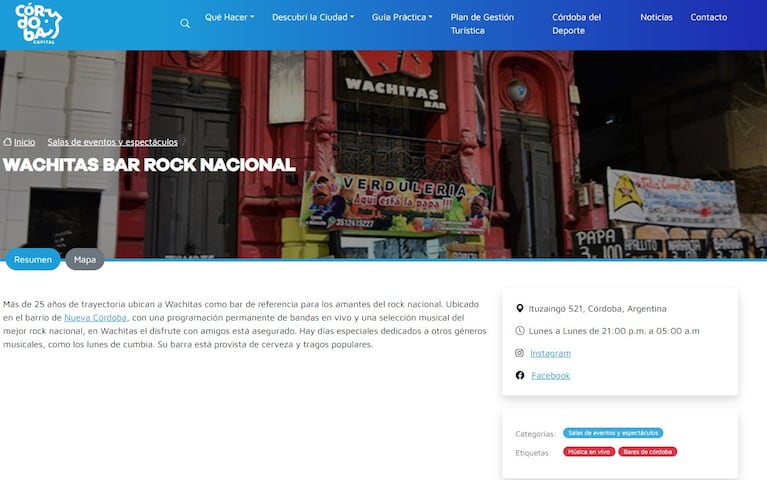Click the clock icon by opening hours

[x=519, y=331]
